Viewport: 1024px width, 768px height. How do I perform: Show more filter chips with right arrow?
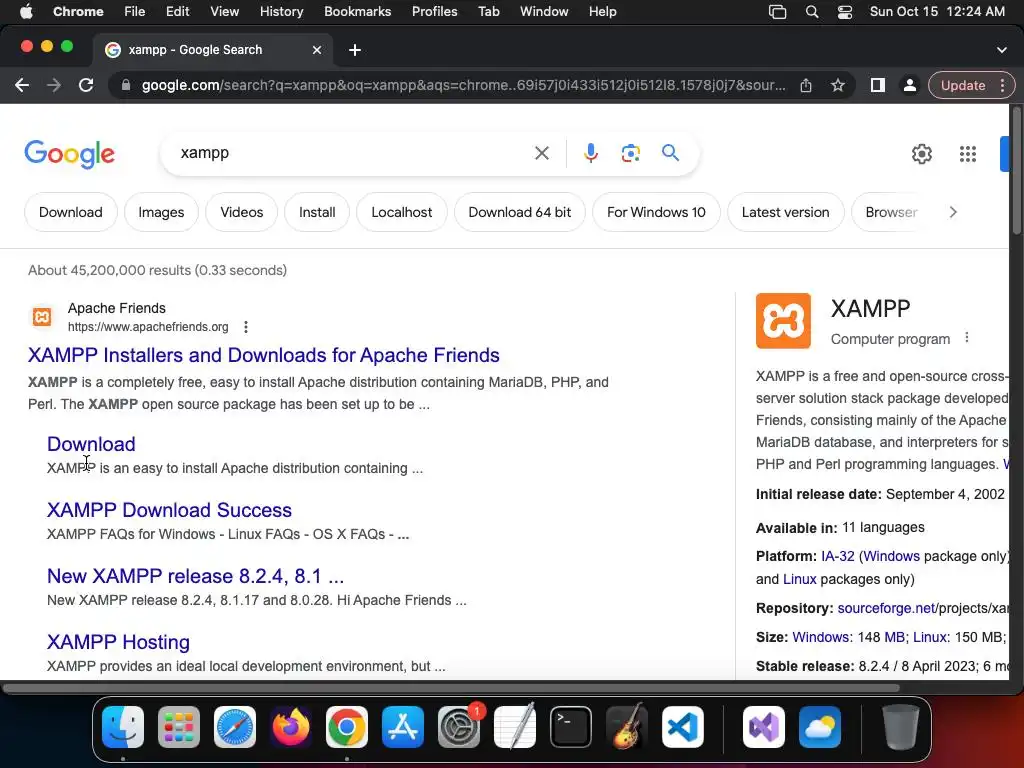953,212
